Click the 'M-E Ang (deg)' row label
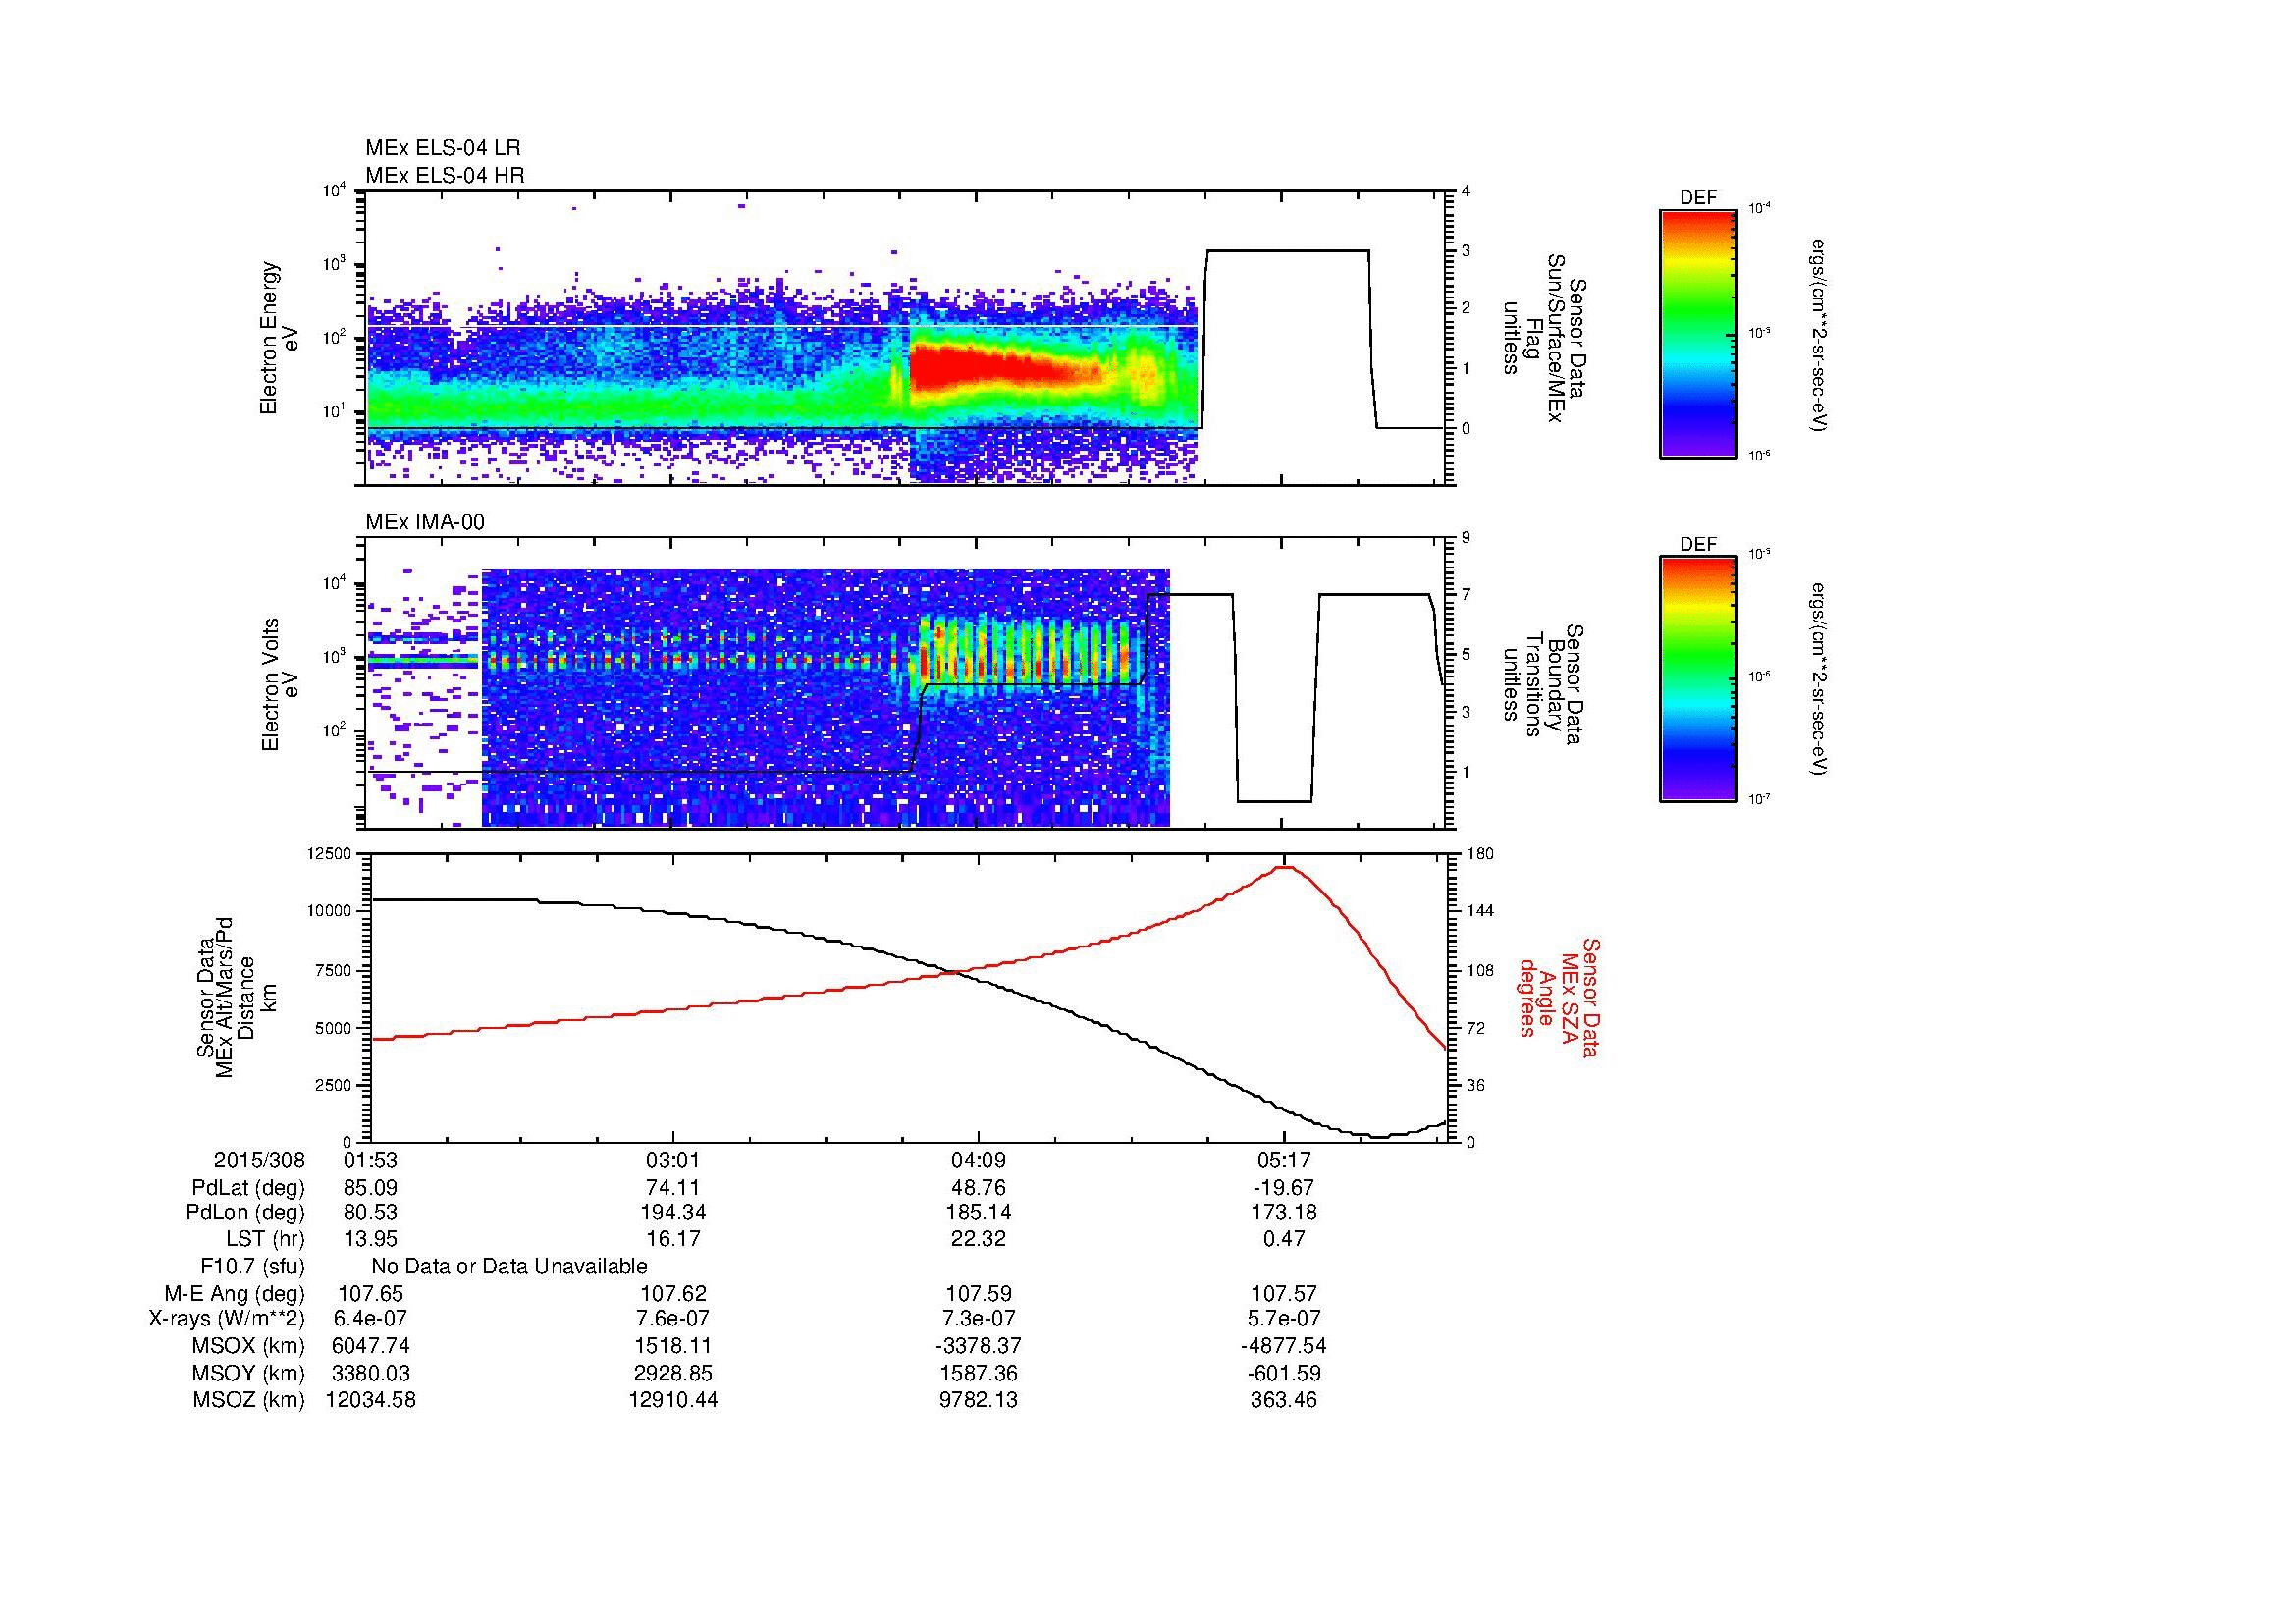Image resolution: width=2296 pixels, height=1623 pixels. [x=235, y=1293]
